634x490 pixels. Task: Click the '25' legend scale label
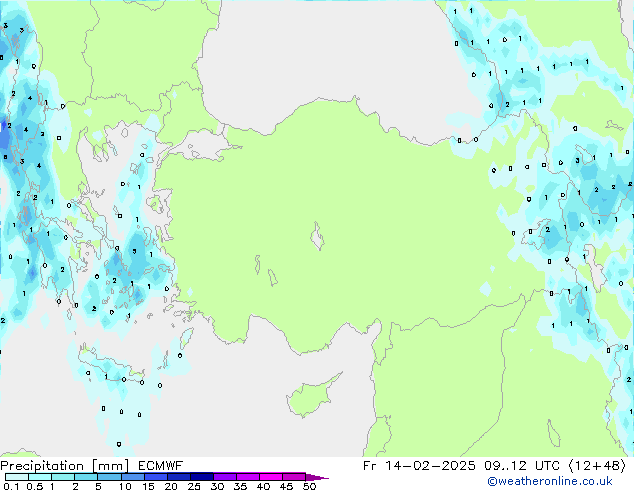coord(194,486)
